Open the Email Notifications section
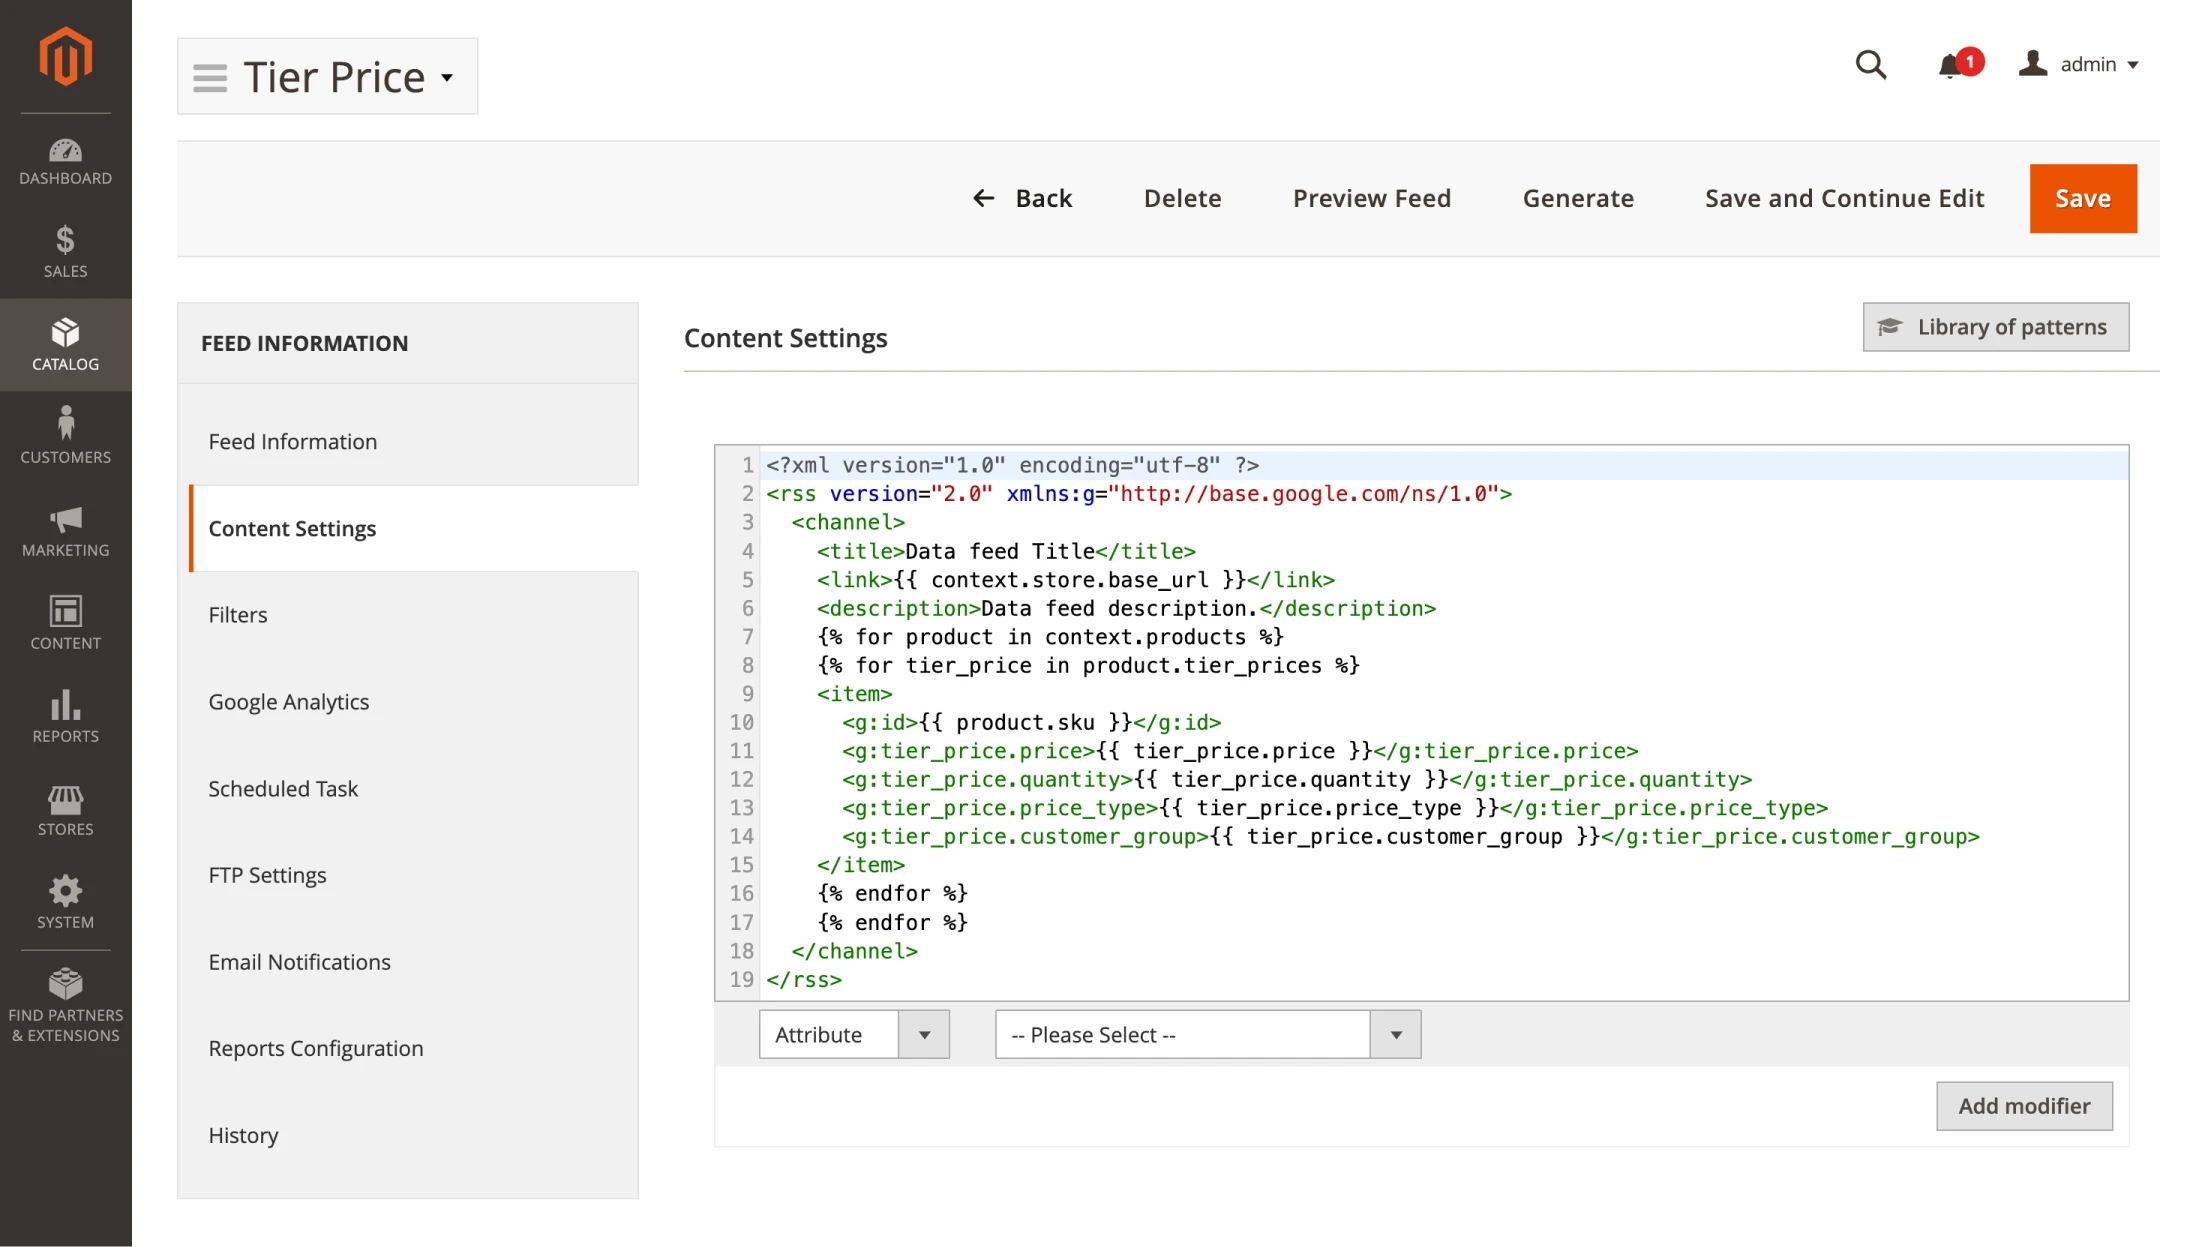This screenshot has width=2205, height=1247. (x=299, y=962)
